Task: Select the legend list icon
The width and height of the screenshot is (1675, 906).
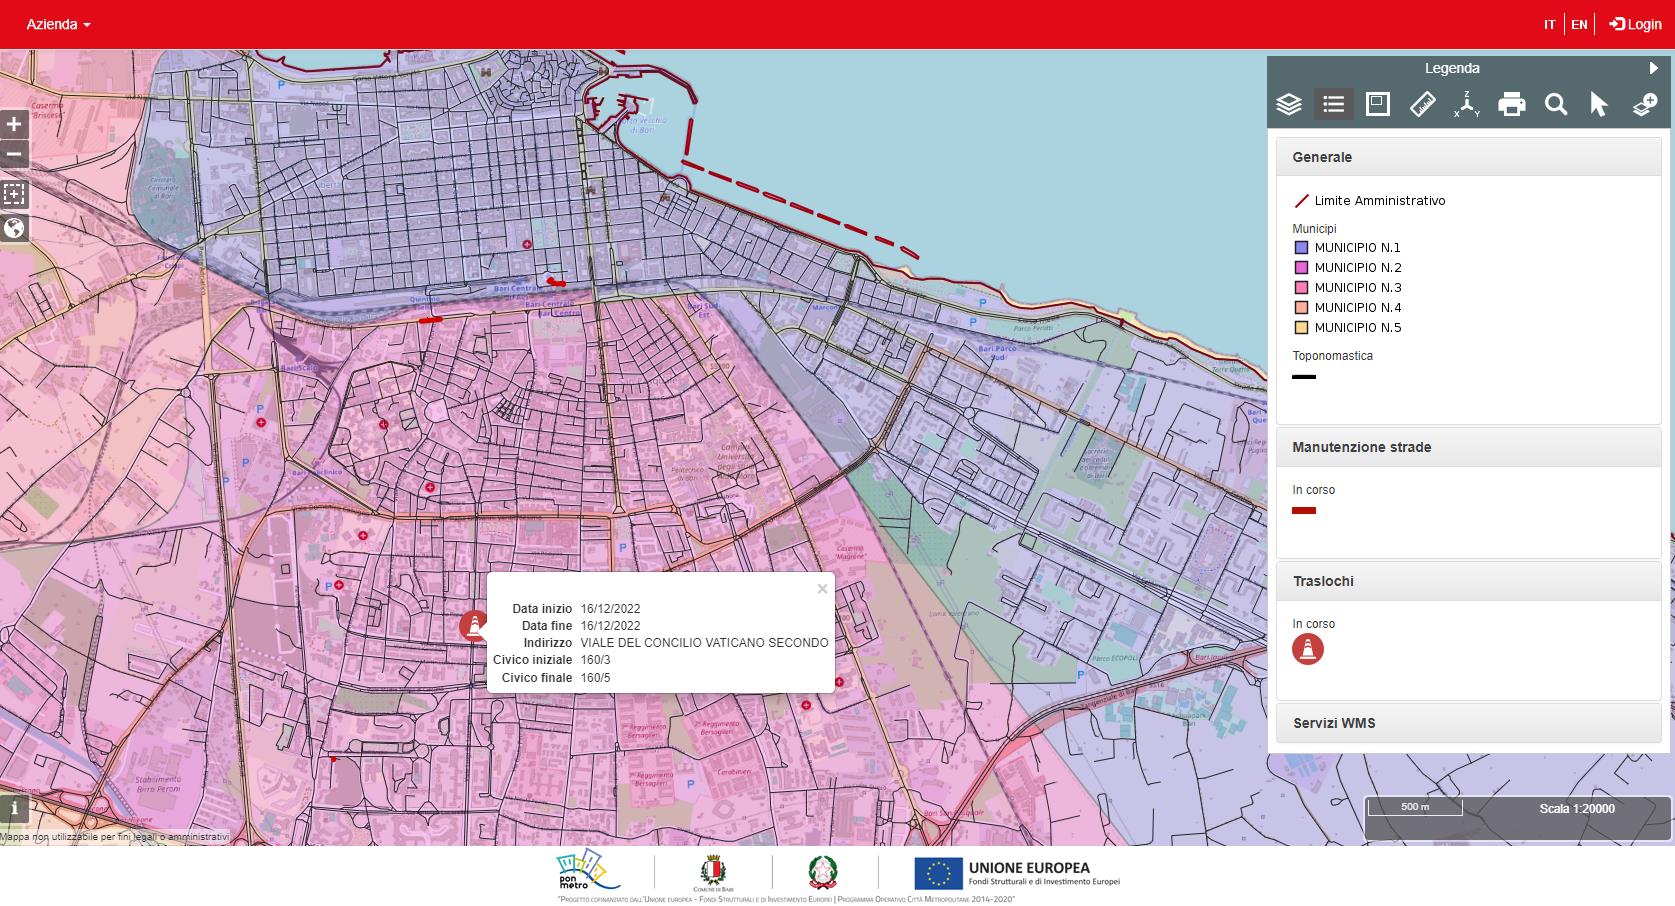Action: [x=1333, y=104]
